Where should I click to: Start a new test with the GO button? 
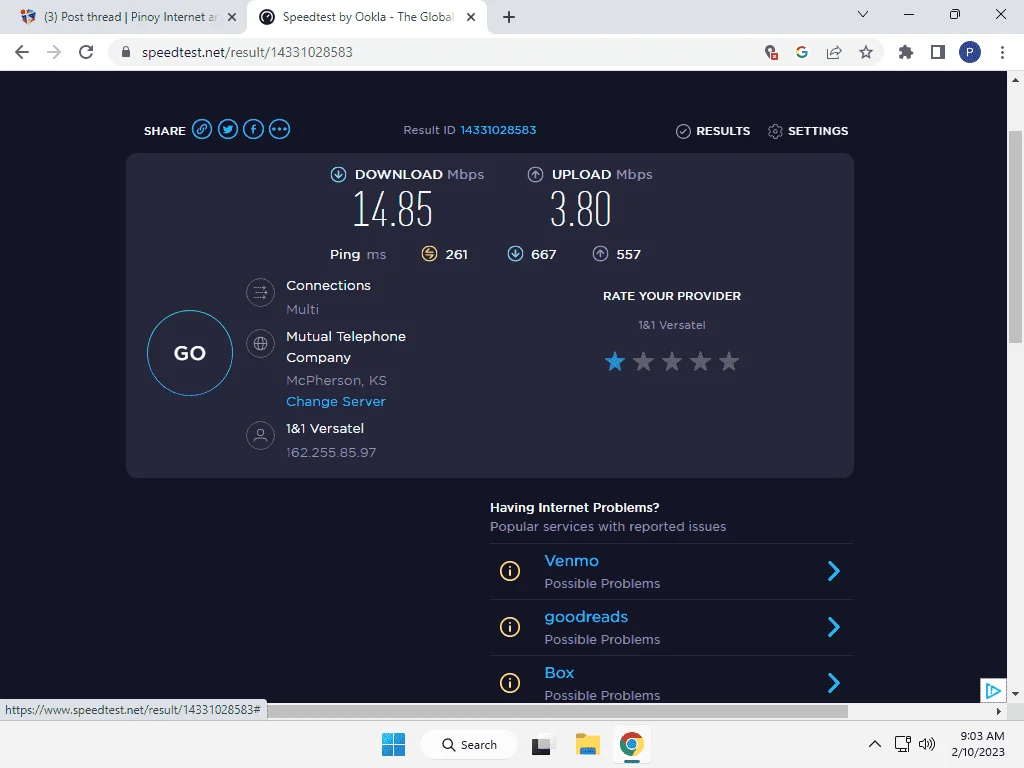190,353
